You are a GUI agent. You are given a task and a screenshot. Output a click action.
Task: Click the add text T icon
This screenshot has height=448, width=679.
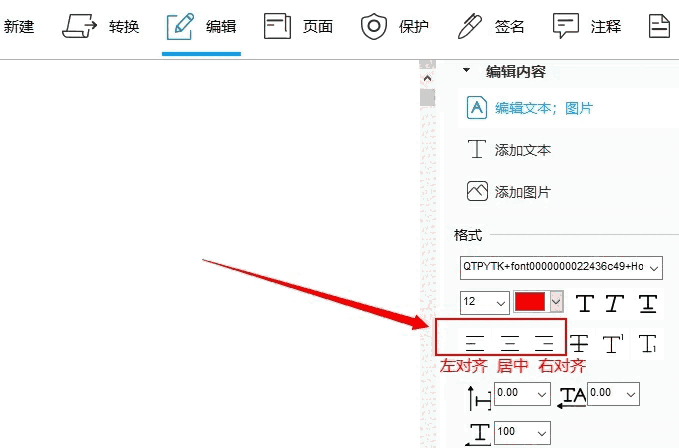point(477,149)
